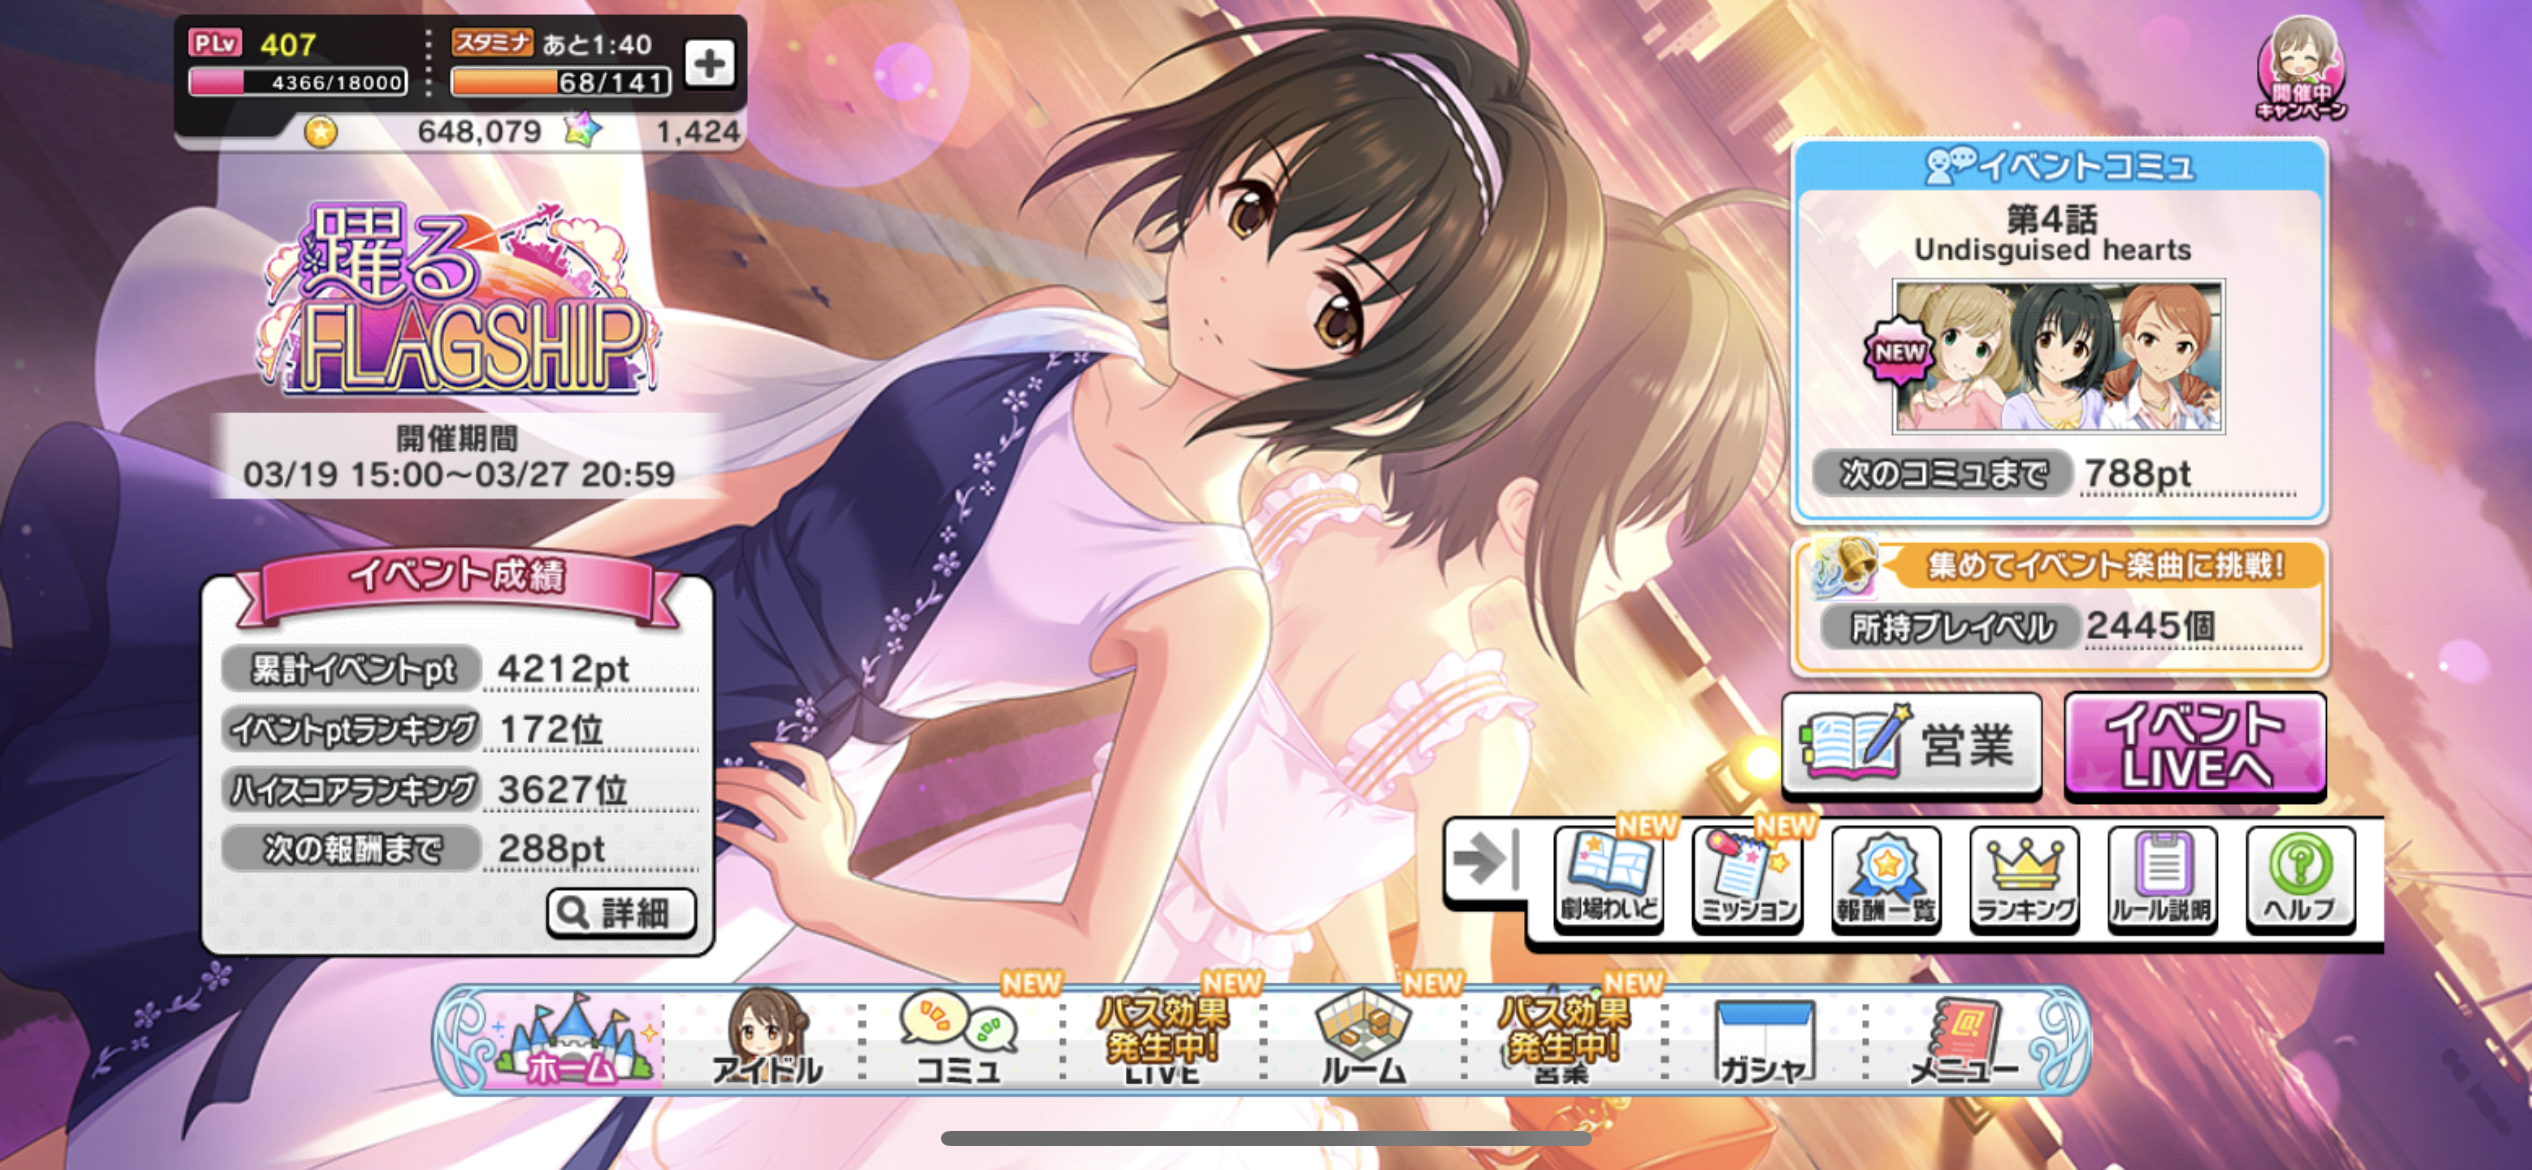Open the 開催中キャンペーン campaign icon
Viewport: 2532px width, 1170px height.
click(x=2300, y=69)
